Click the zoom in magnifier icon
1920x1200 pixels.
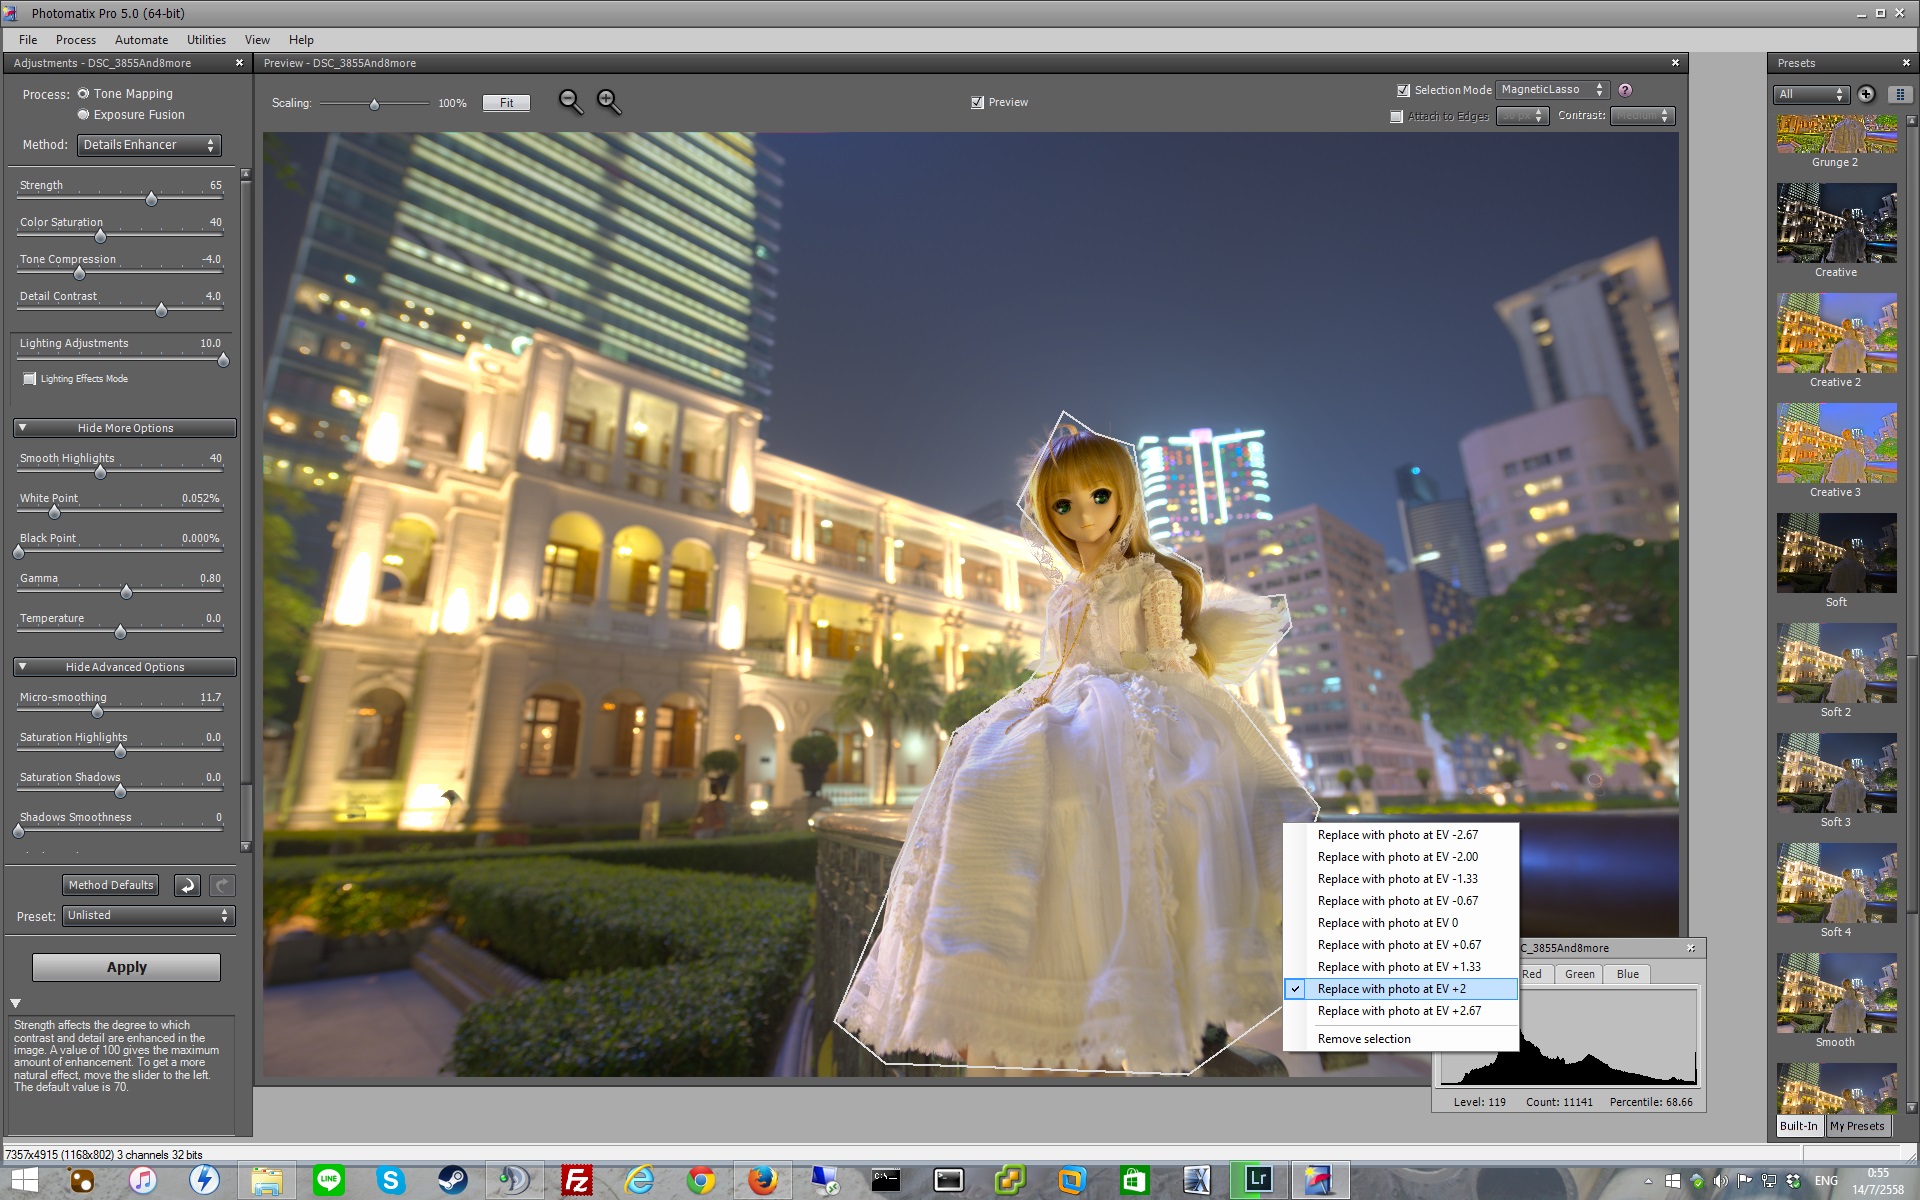[x=608, y=101]
